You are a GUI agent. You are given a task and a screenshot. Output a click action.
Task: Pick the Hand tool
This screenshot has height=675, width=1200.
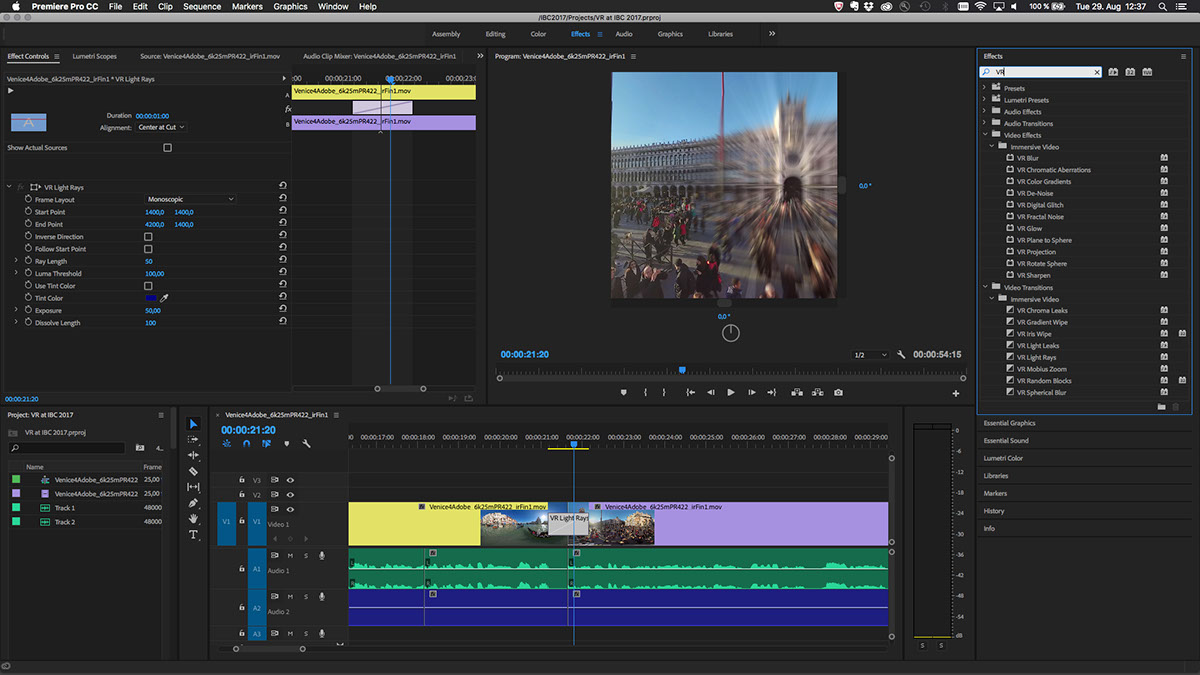point(193,519)
